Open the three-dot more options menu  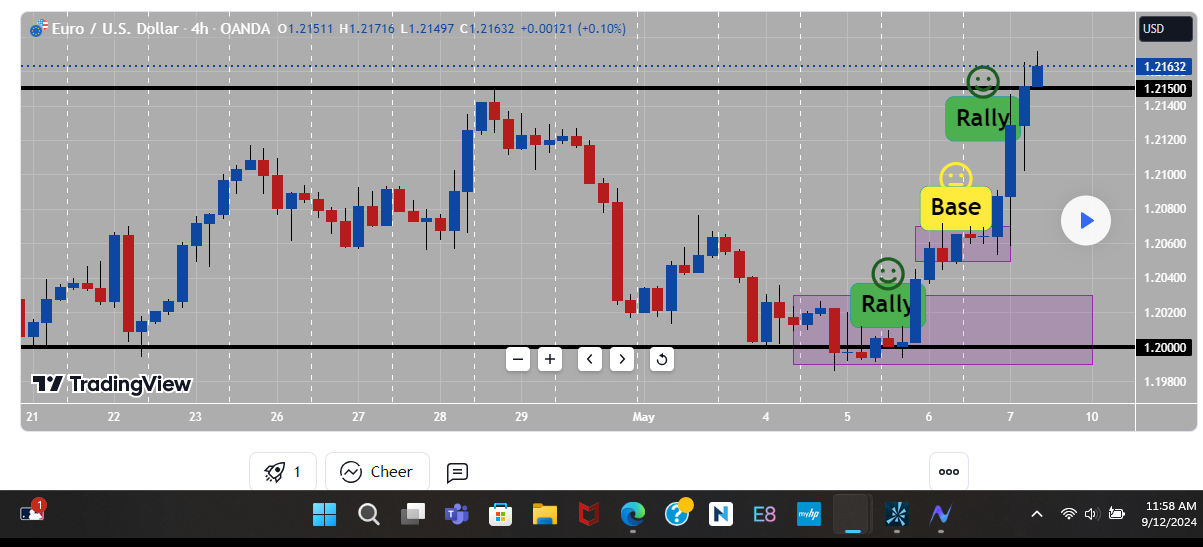[948, 472]
